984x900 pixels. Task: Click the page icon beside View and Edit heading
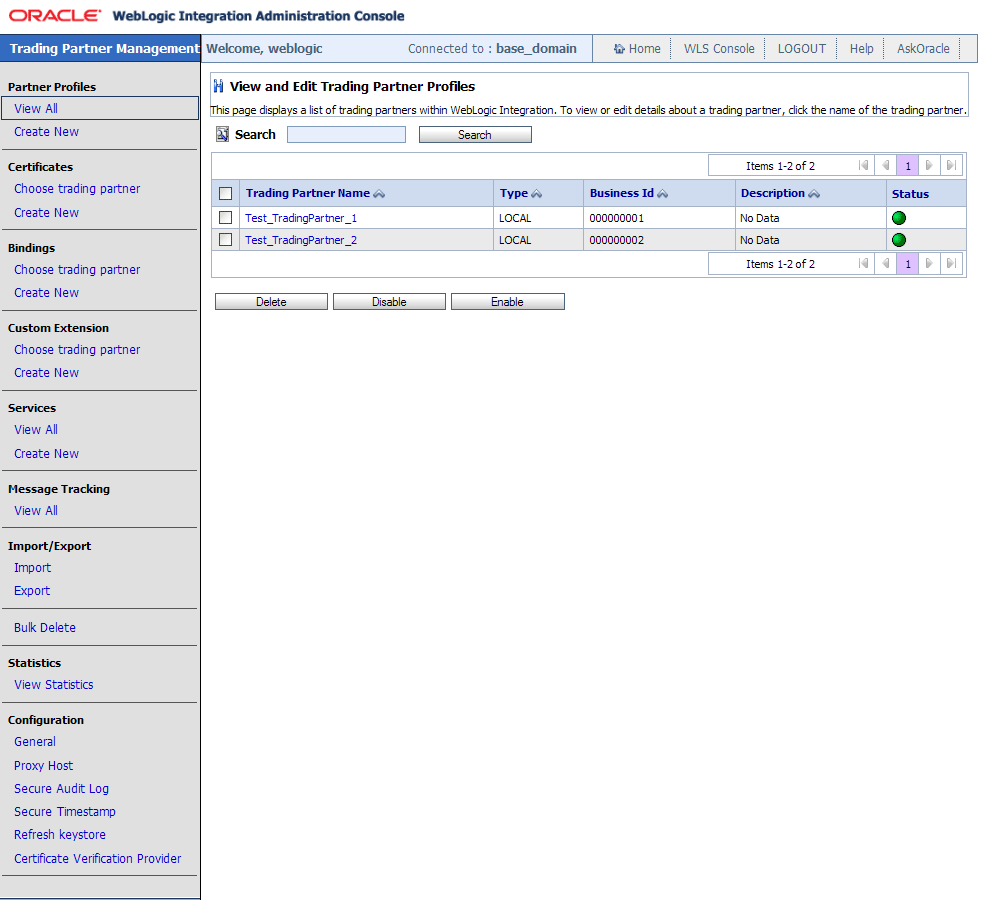click(x=218, y=86)
